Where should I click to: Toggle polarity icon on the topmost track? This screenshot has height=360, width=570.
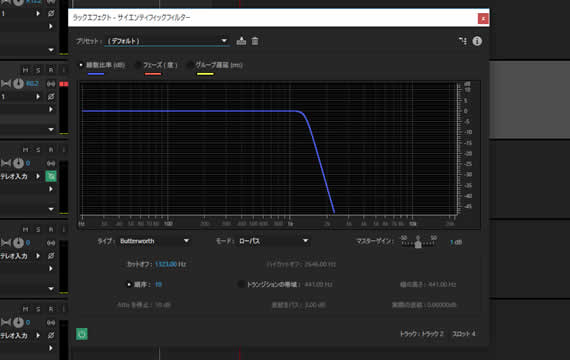(x=51, y=13)
